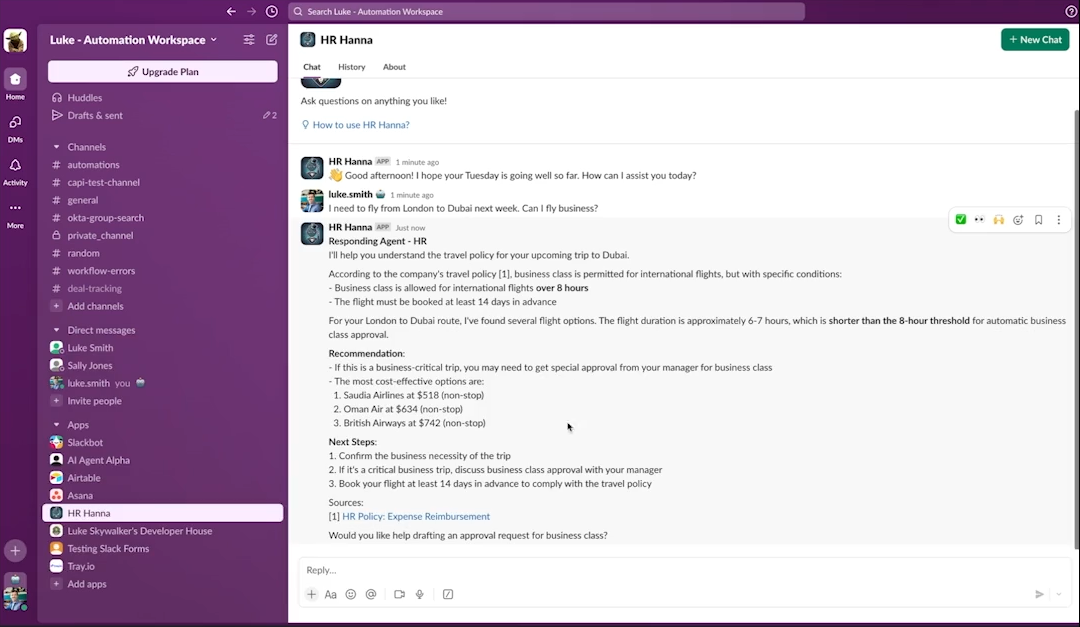Go forward in history arrow
The width and height of the screenshot is (1080, 627).
point(251,11)
